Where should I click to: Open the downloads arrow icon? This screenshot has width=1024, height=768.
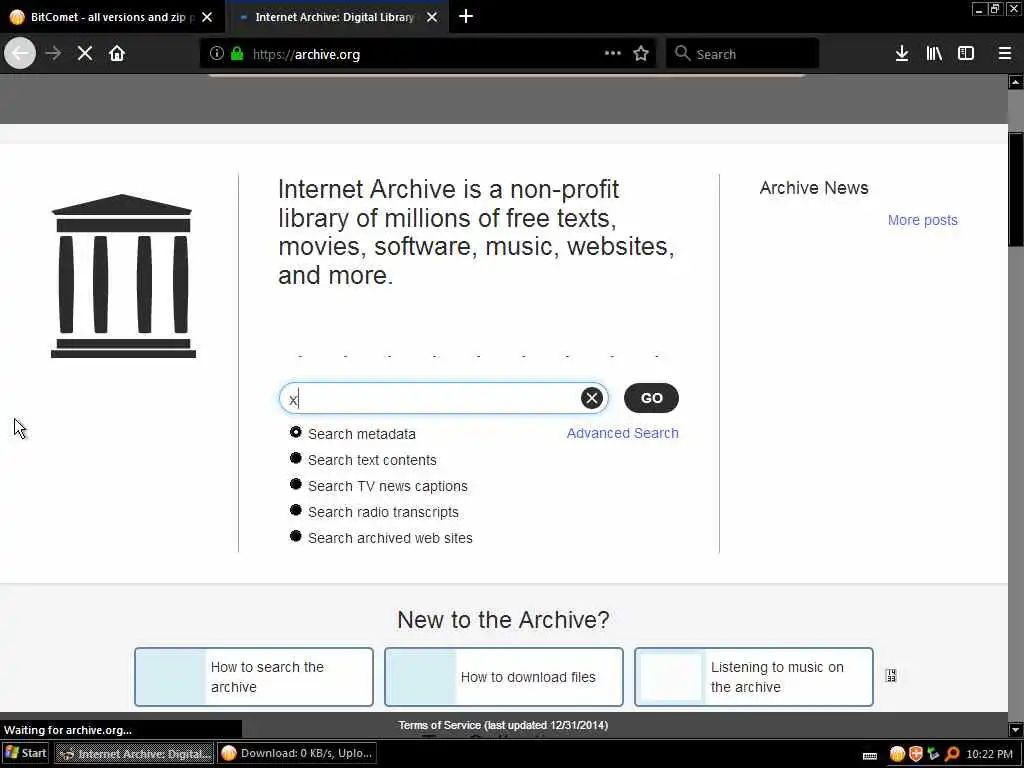click(902, 54)
